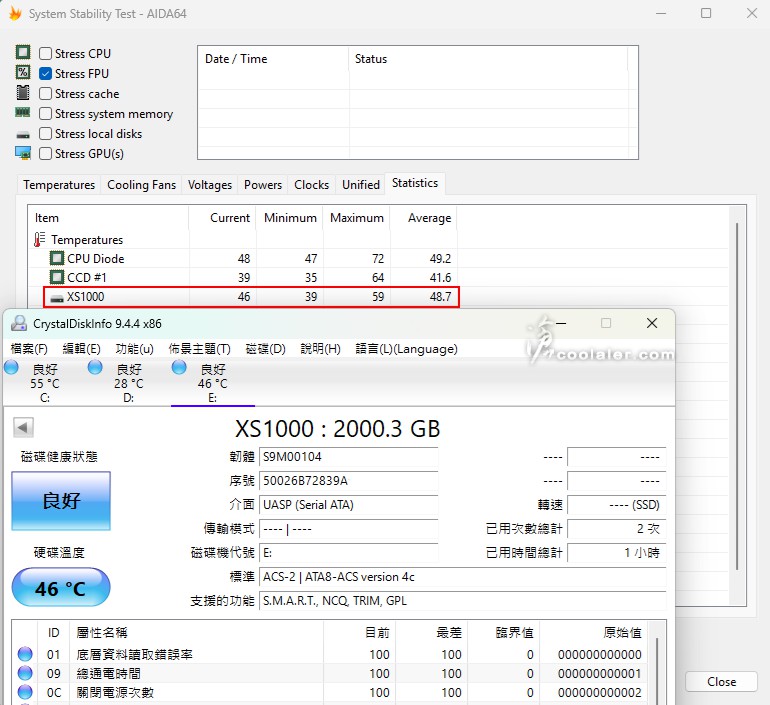Click the interface field UASP (Serial ATA)
This screenshot has width=770, height=705.
tap(348, 505)
